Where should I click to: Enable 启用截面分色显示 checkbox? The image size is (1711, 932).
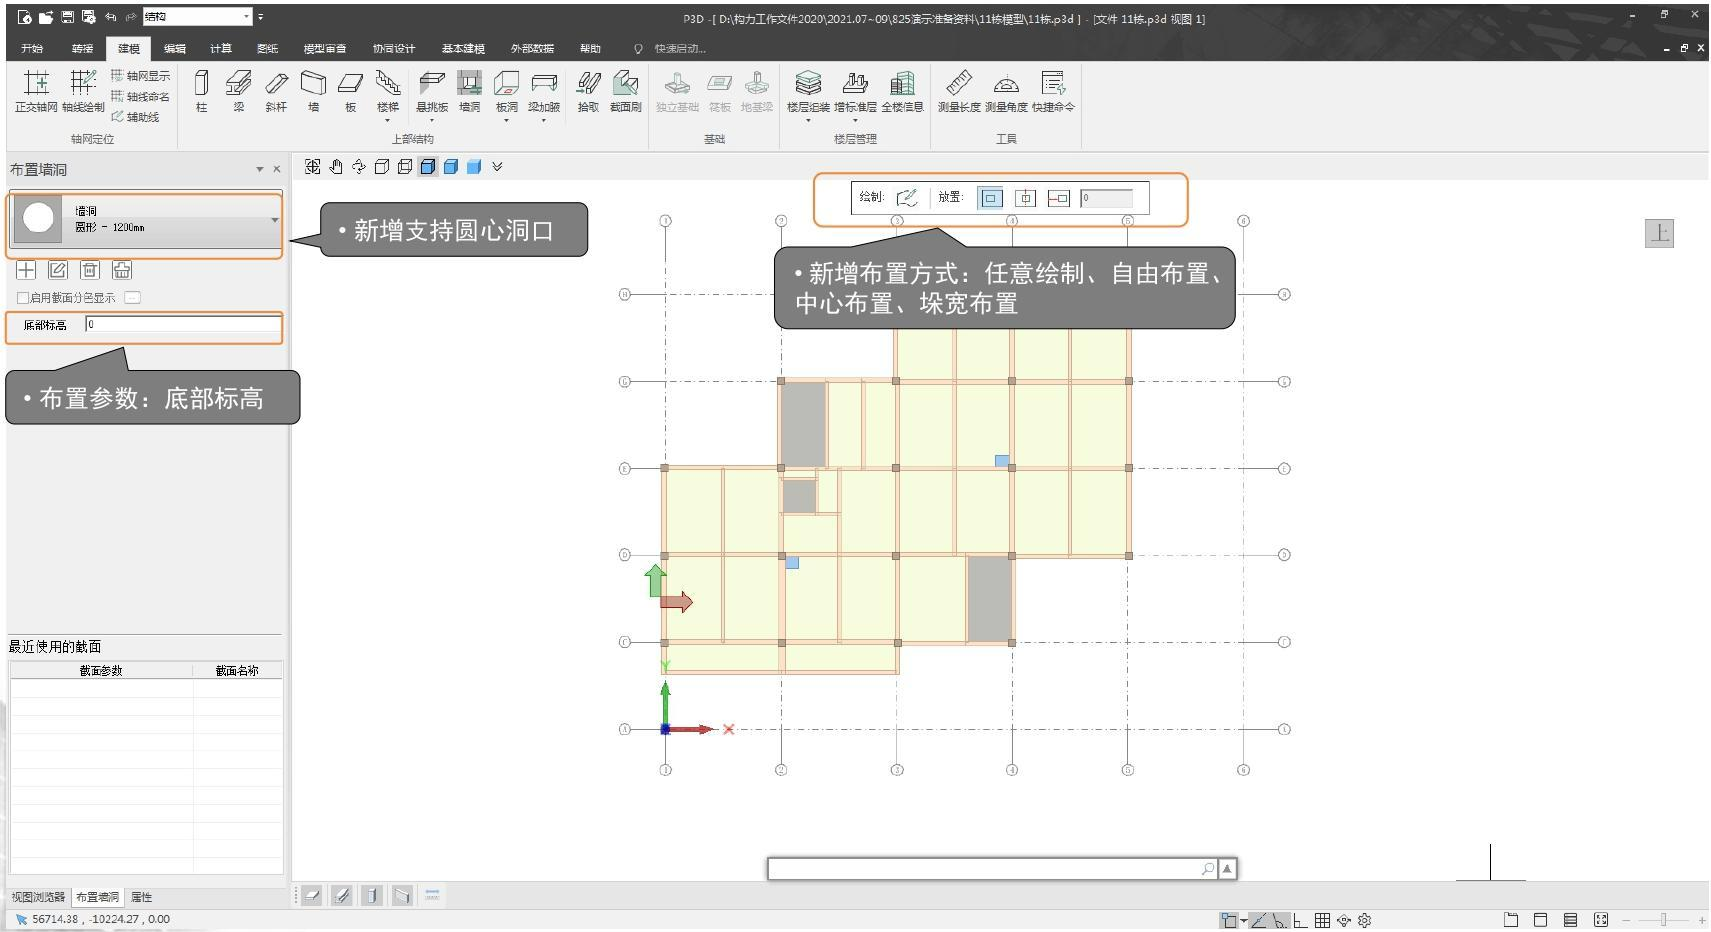click(x=23, y=298)
